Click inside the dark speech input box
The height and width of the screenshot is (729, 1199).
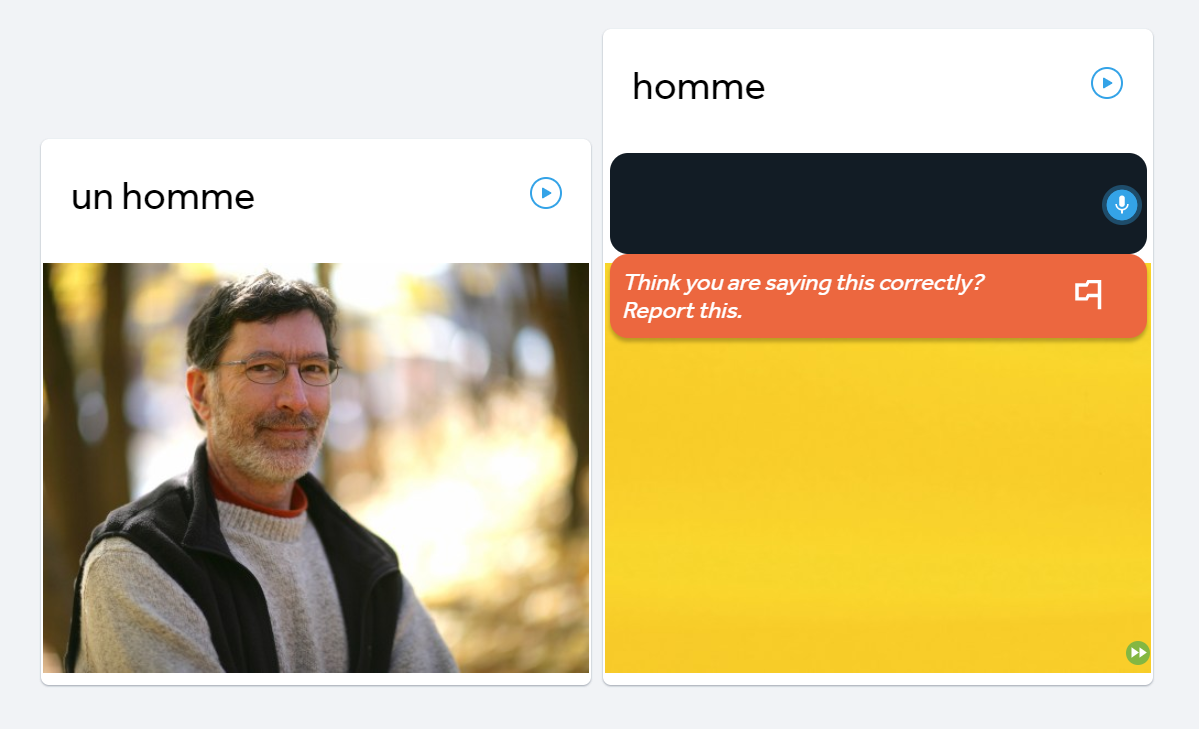click(856, 203)
